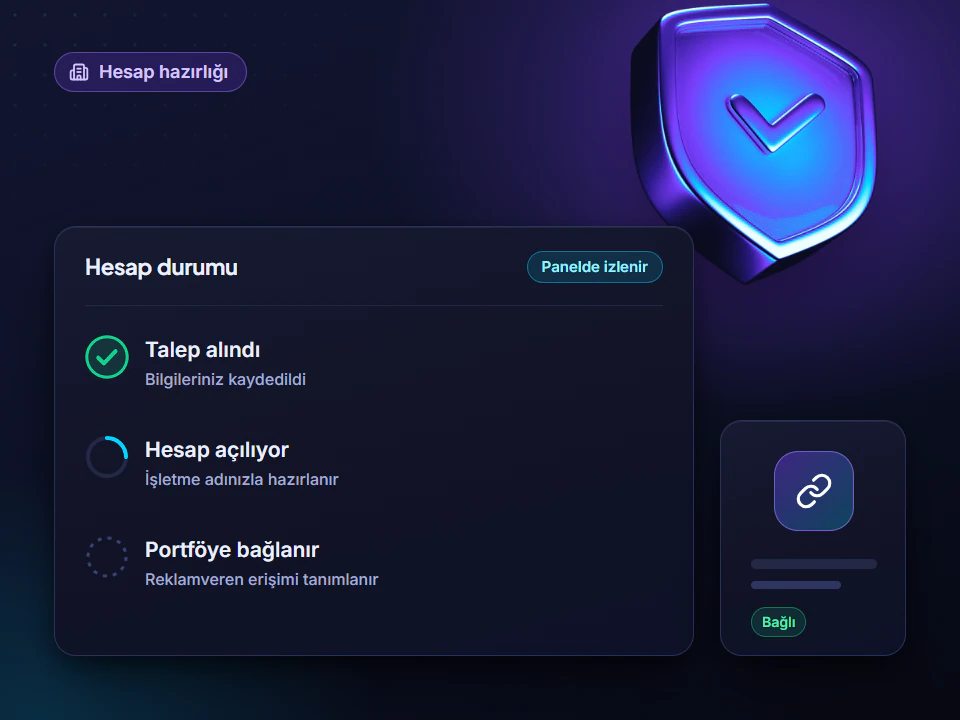The width and height of the screenshot is (960, 720).
Task: Select the Hesap açılıyor step title
Action: click(x=217, y=450)
